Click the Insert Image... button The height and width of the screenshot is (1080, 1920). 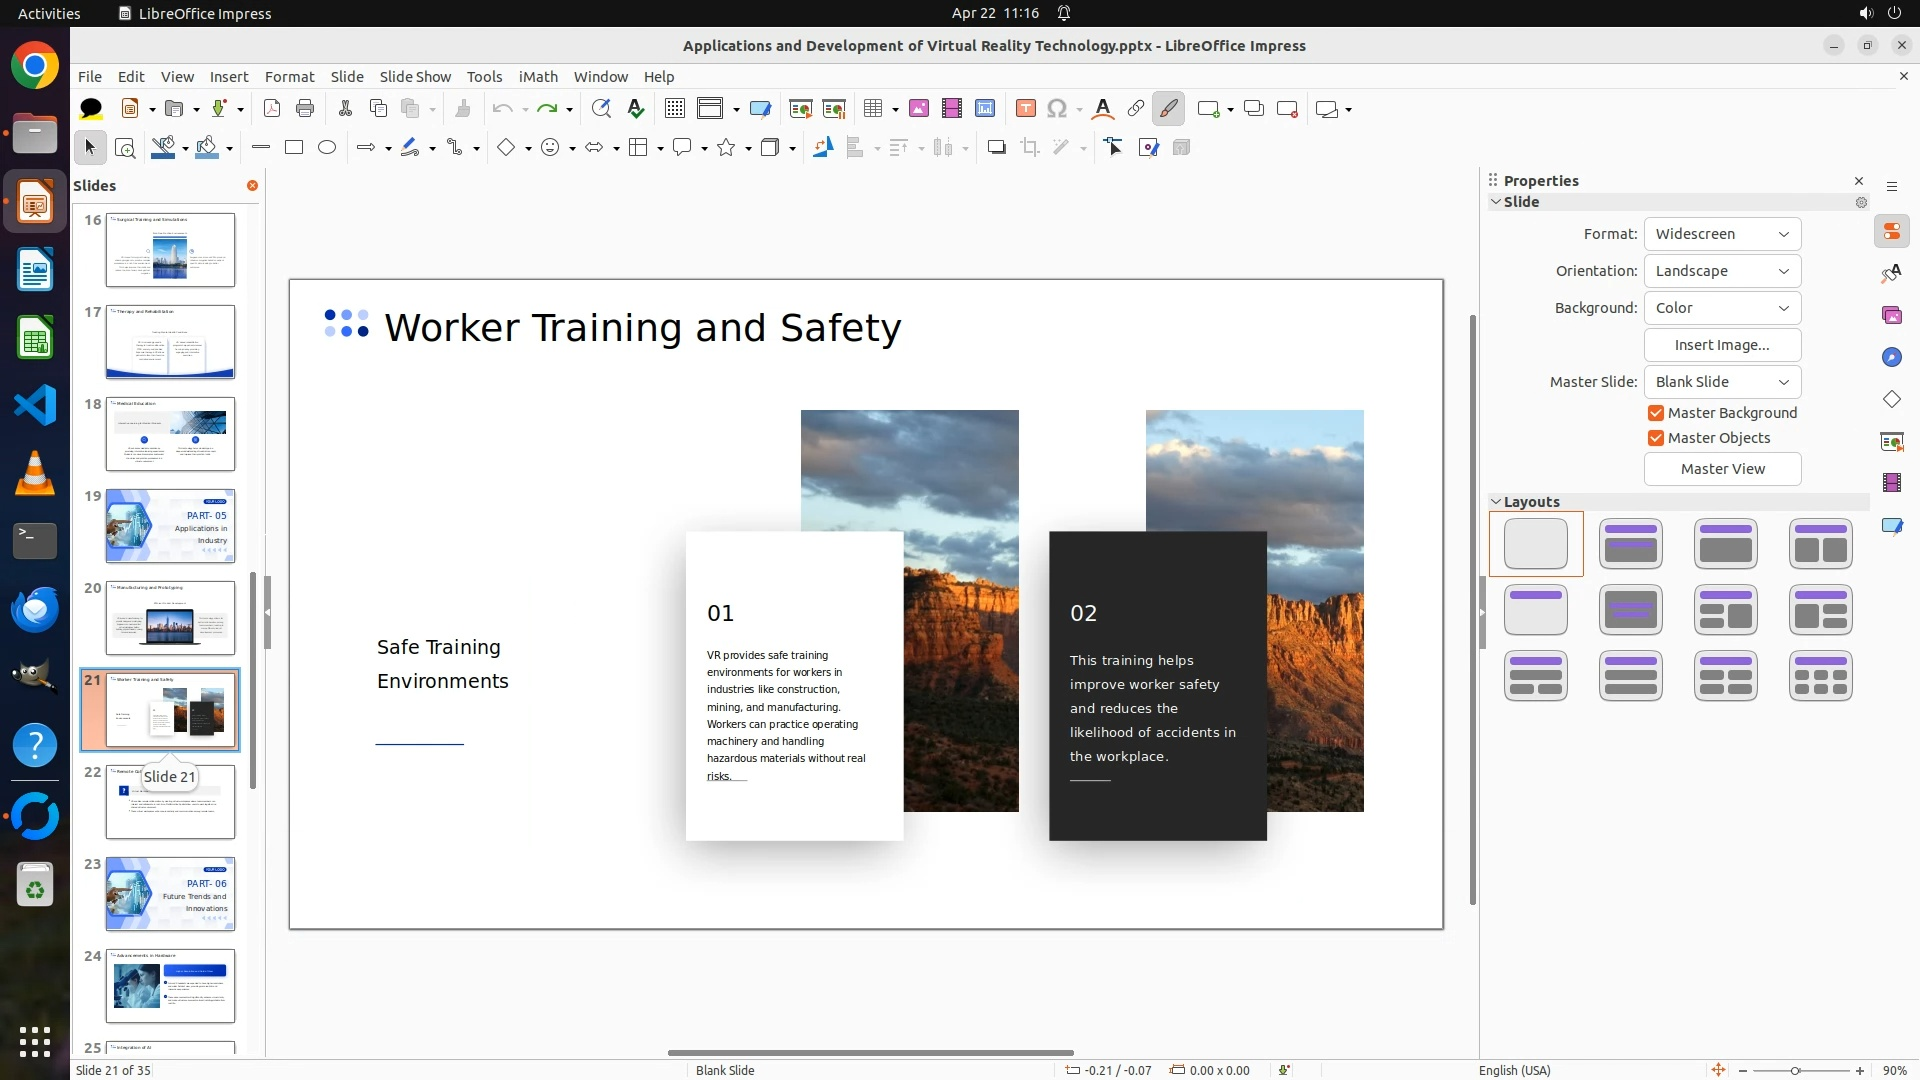tap(1722, 345)
